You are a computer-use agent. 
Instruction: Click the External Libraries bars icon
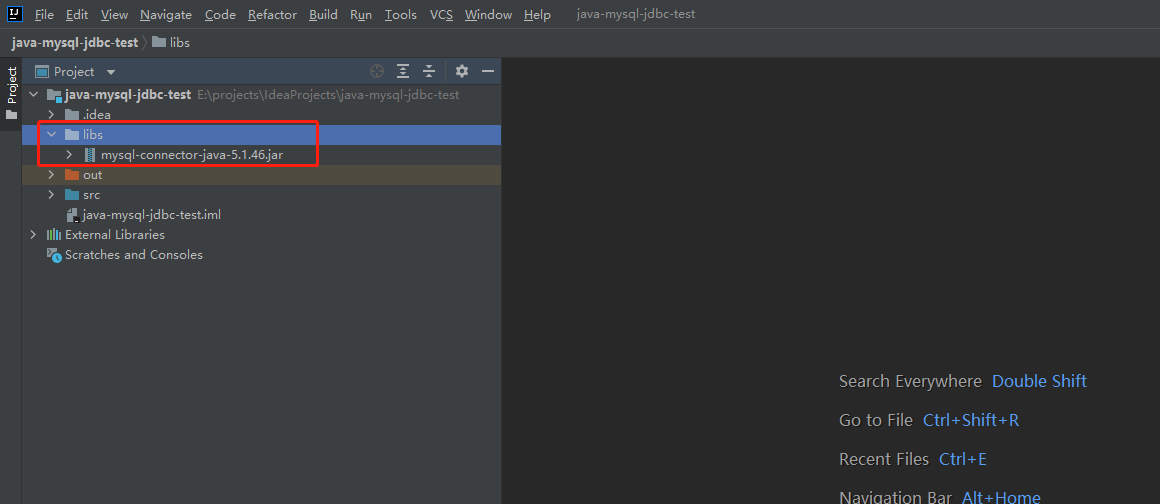point(54,235)
